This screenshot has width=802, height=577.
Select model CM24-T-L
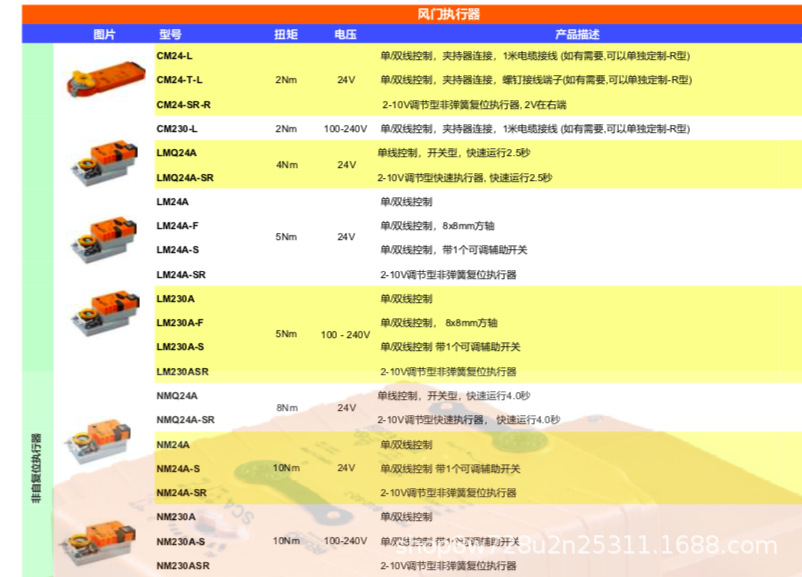(180, 80)
